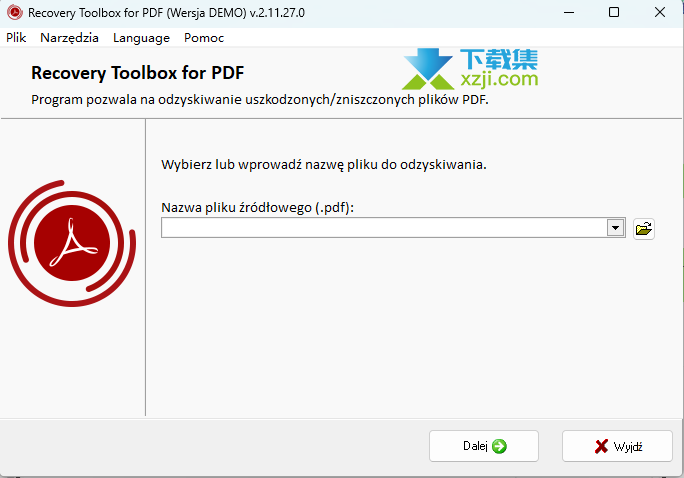Click the Nazwa pliku źródłowego label
Image resolution: width=684 pixels, height=478 pixels.
coord(257,208)
